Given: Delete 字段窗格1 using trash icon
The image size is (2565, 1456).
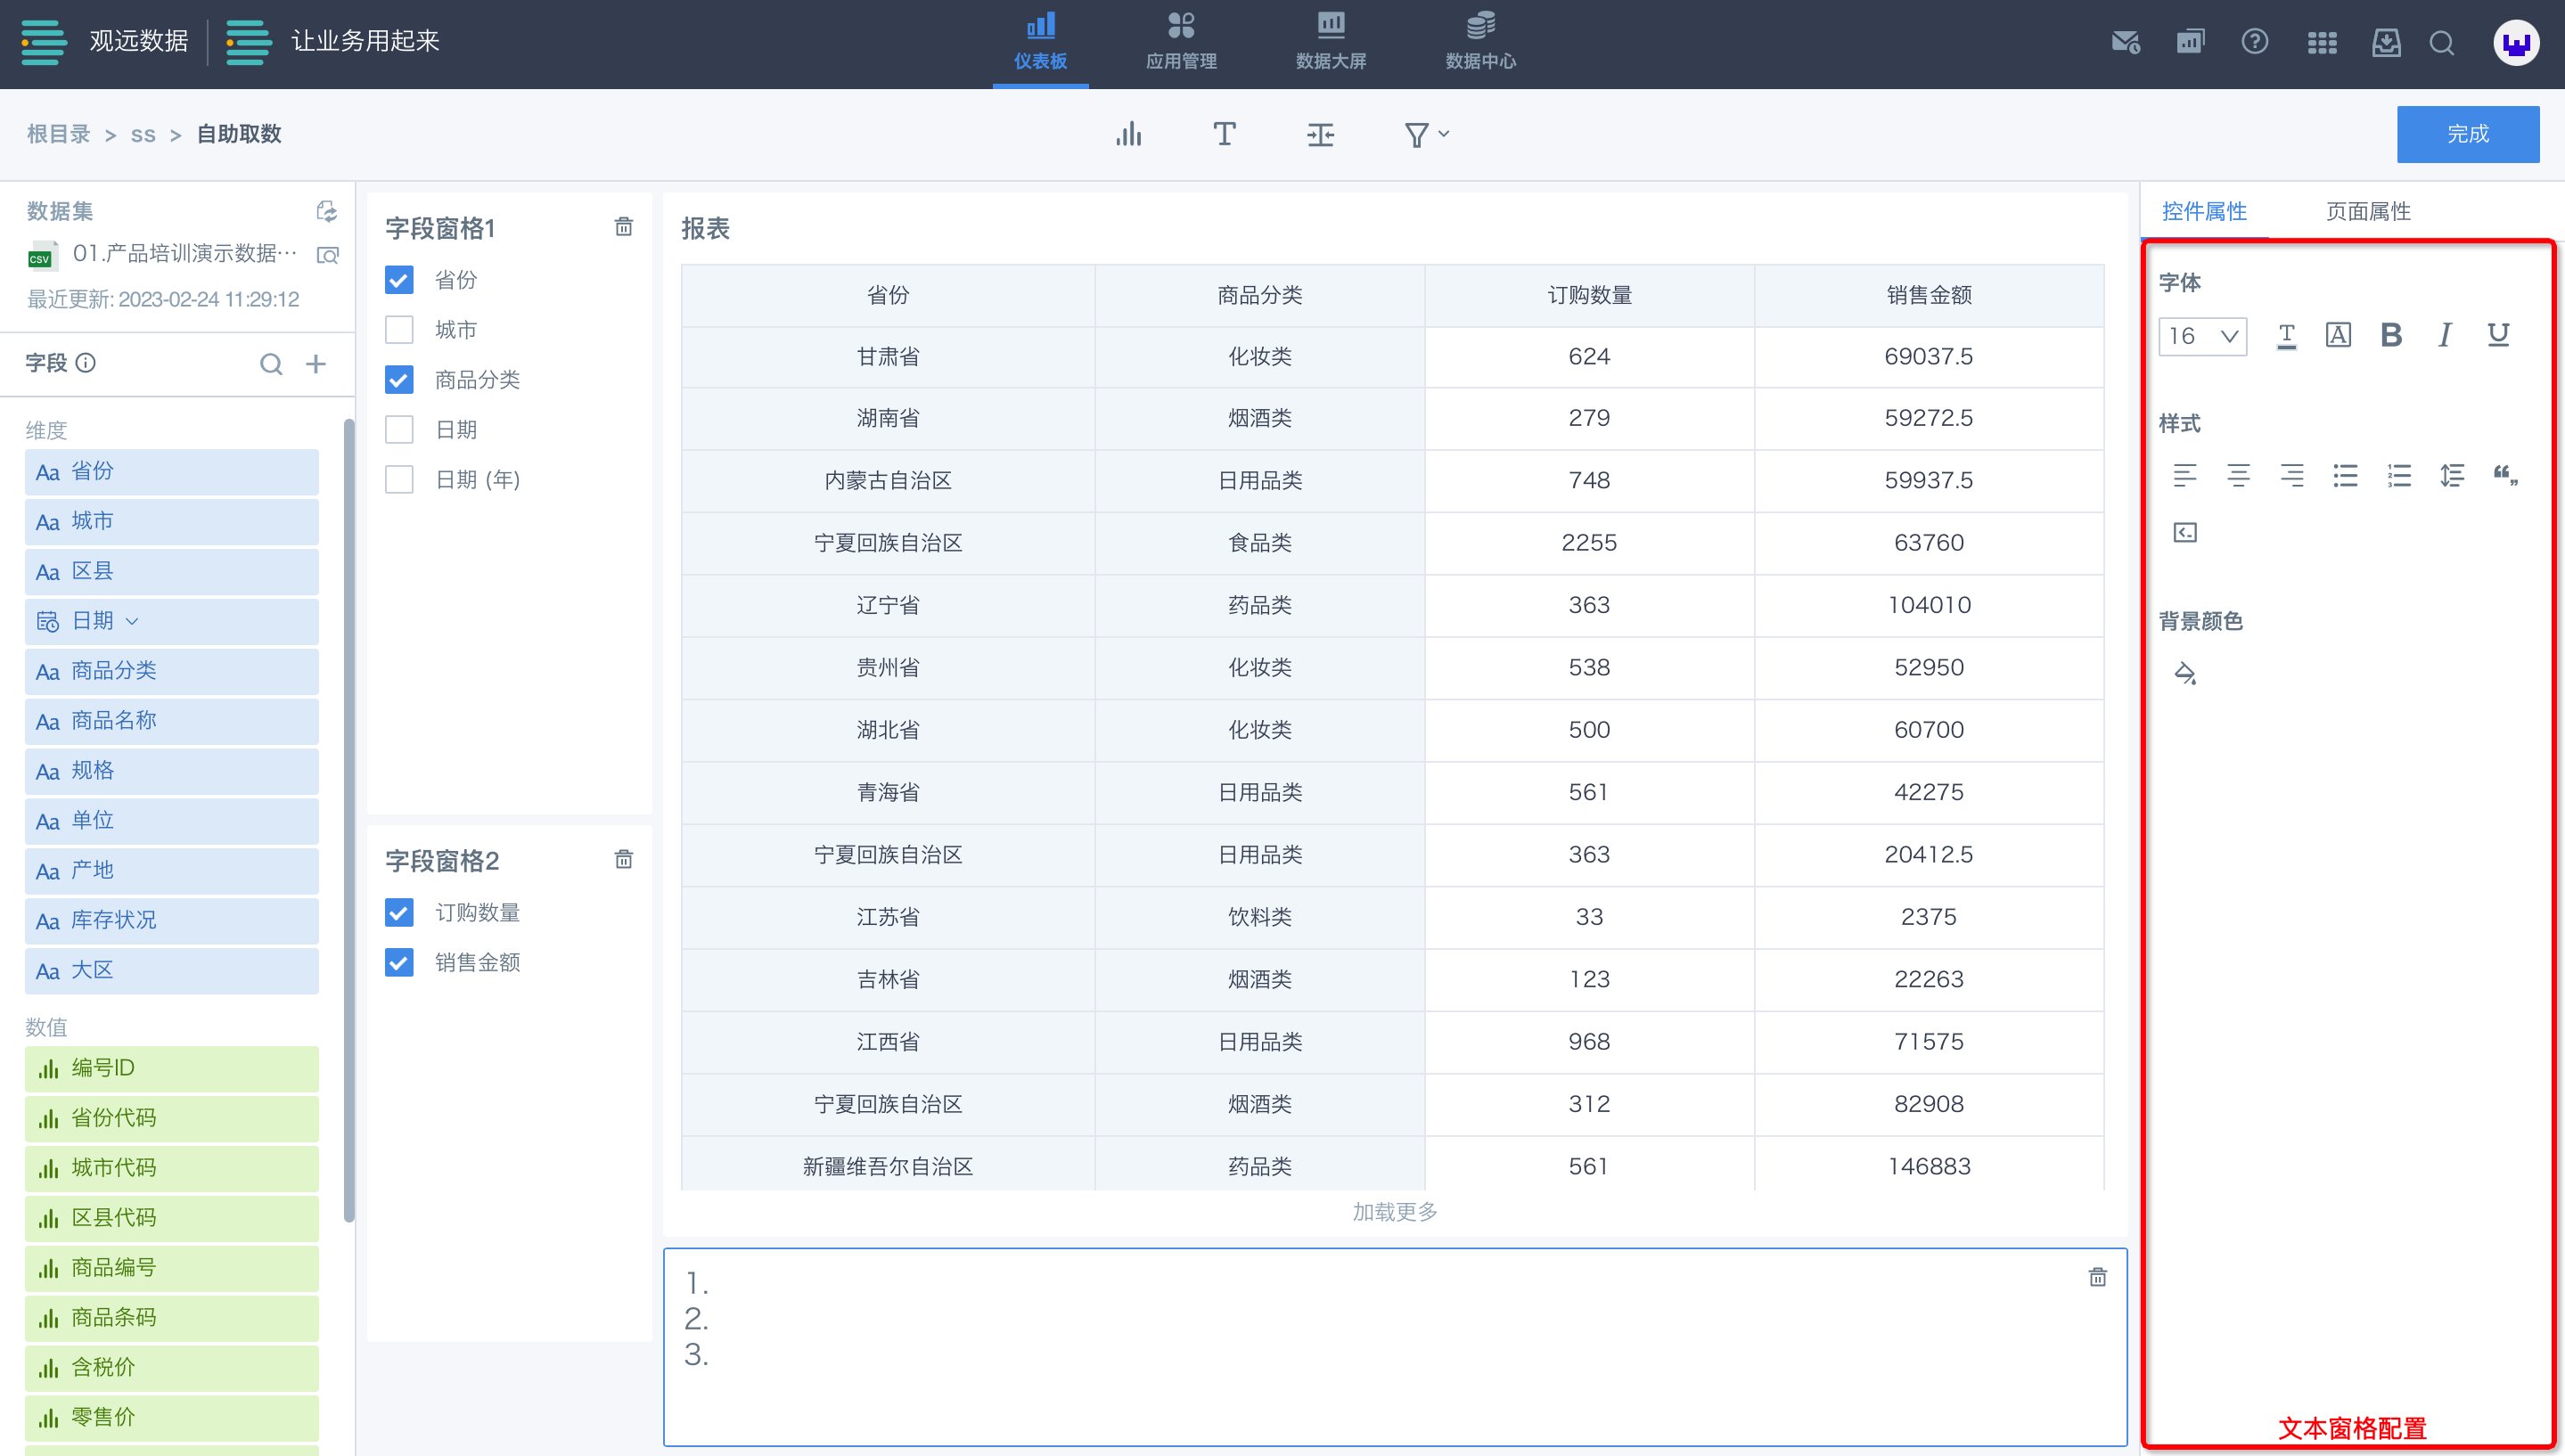Looking at the screenshot, I should (623, 227).
